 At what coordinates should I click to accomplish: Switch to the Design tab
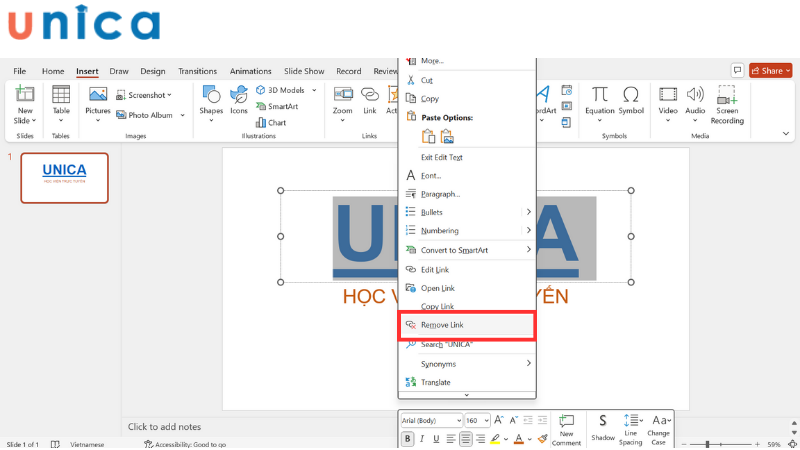(153, 71)
